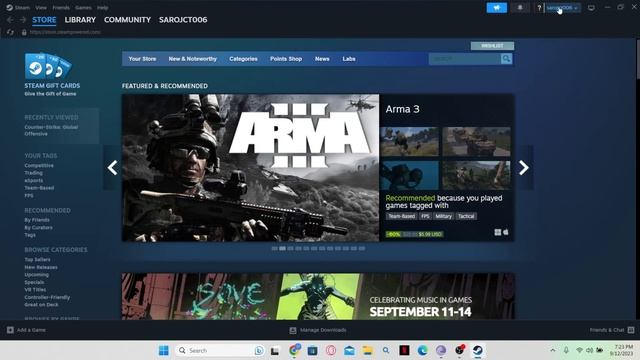Viewport: 640px width, 360px height.
Task: Open the Labs page
Action: tap(349, 59)
